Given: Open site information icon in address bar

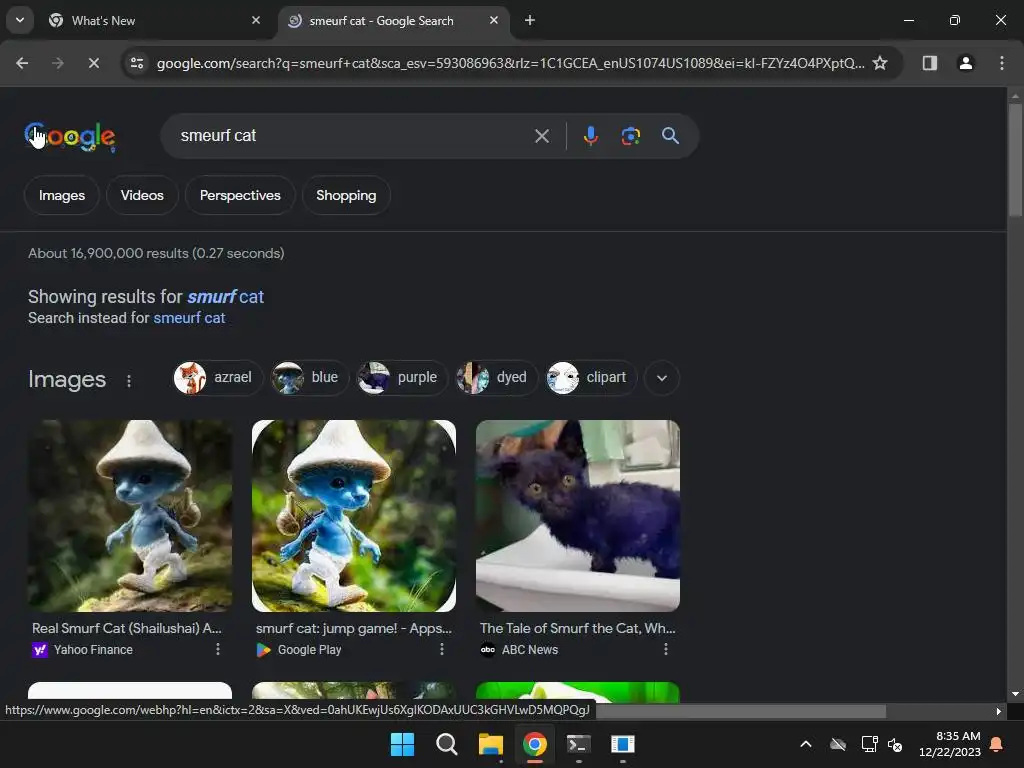Looking at the screenshot, I should point(137,63).
